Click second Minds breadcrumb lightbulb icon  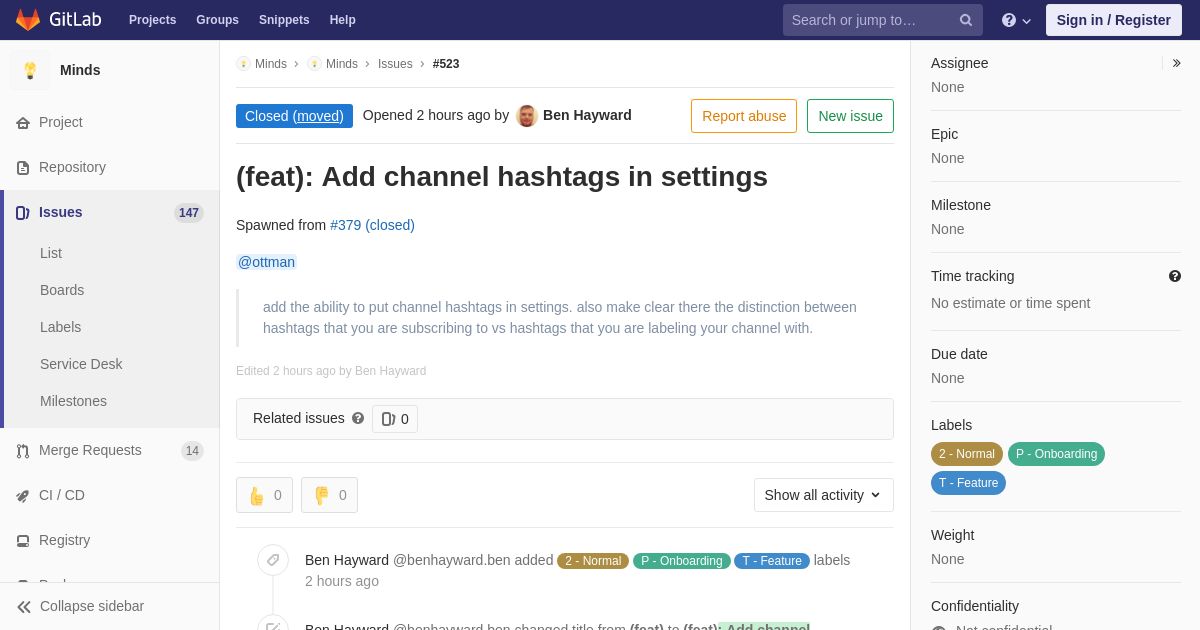click(315, 64)
